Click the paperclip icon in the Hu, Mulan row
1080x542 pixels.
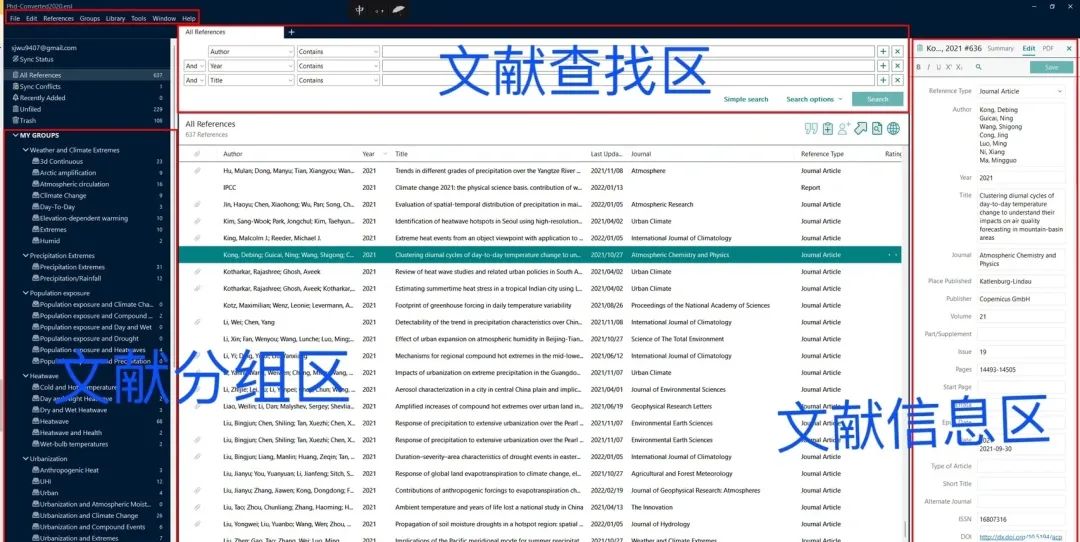point(198,170)
